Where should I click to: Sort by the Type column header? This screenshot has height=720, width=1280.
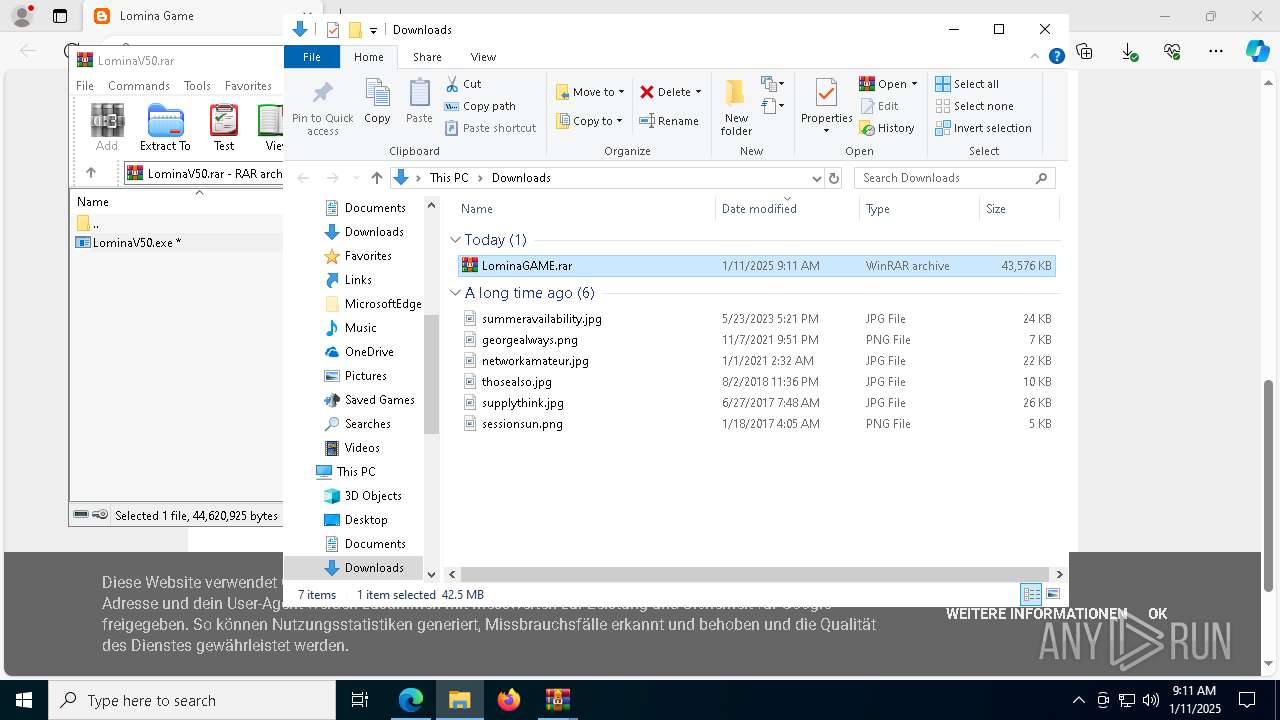point(919,209)
